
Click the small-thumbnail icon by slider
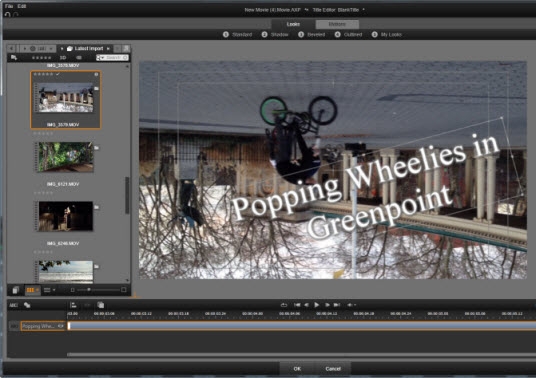coord(72,290)
